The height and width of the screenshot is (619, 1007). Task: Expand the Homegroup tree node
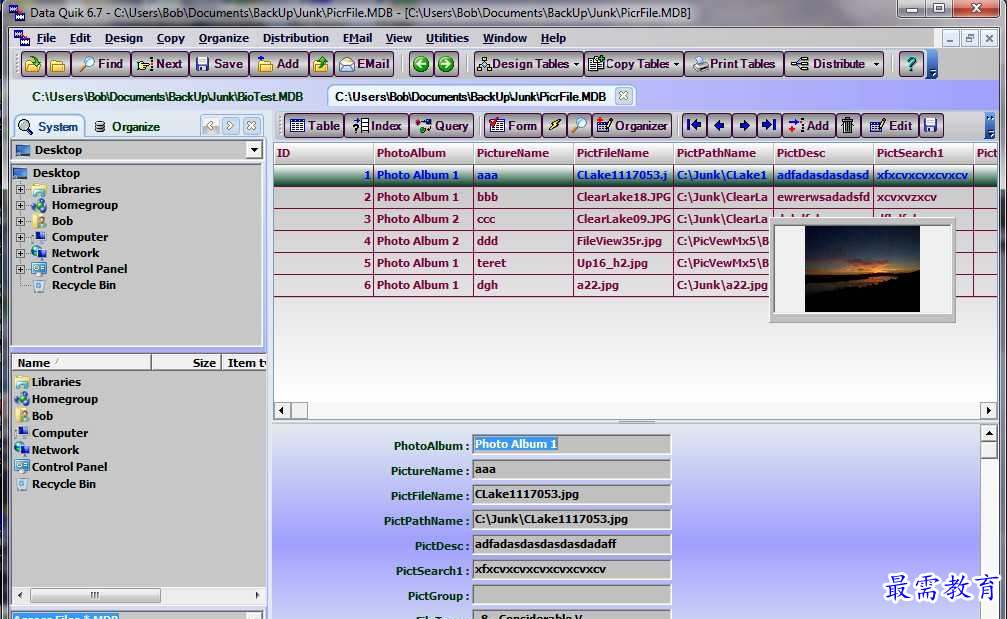[21, 205]
